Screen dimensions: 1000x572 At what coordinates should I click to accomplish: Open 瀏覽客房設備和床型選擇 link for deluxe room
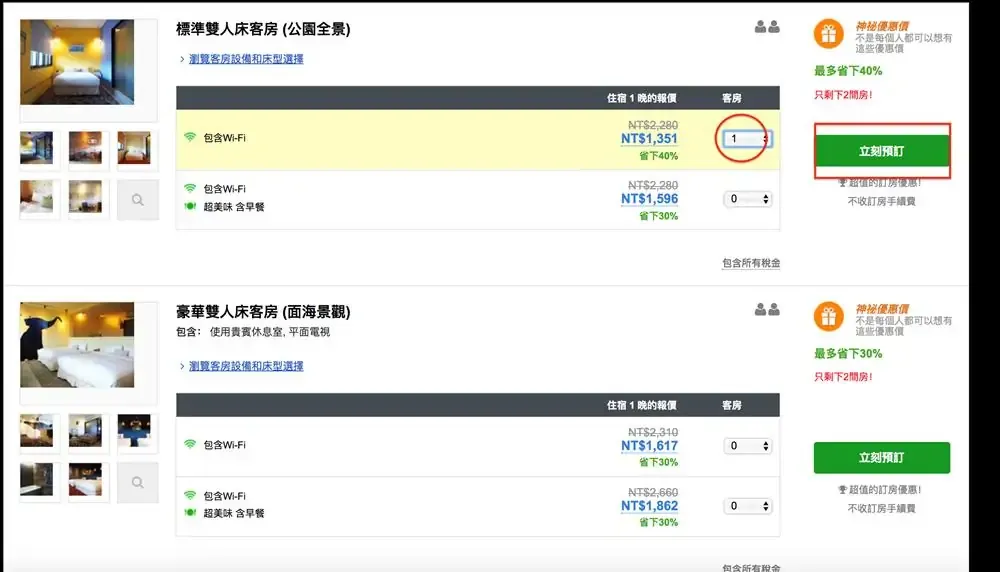(x=246, y=367)
